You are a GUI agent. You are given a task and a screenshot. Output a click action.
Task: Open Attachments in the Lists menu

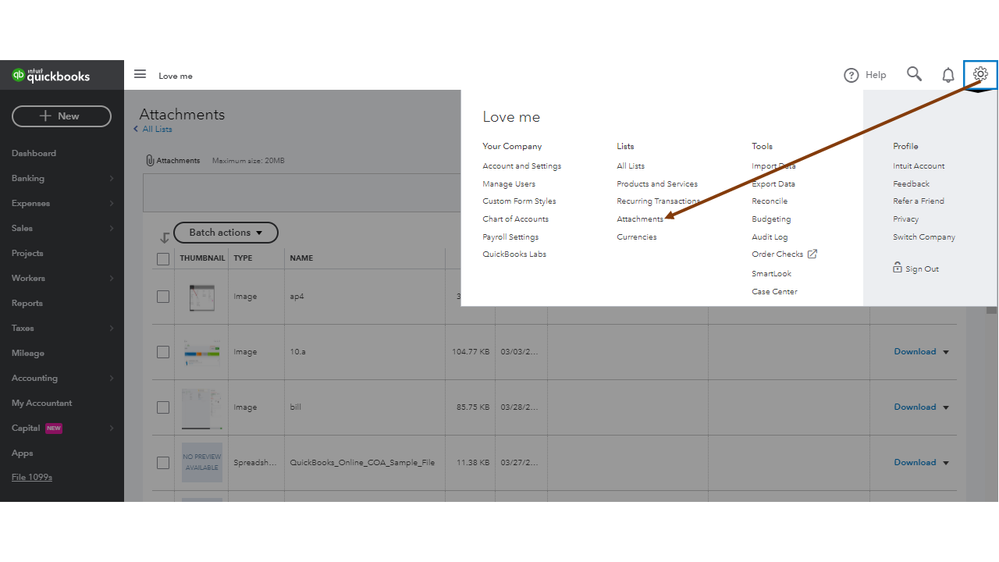coord(640,219)
